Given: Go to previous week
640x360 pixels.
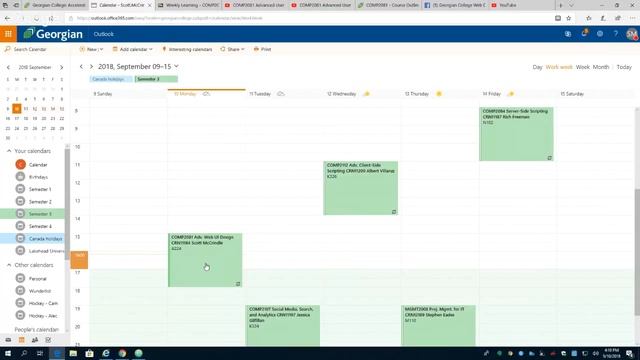Looking at the screenshot, I should [x=81, y=67].
